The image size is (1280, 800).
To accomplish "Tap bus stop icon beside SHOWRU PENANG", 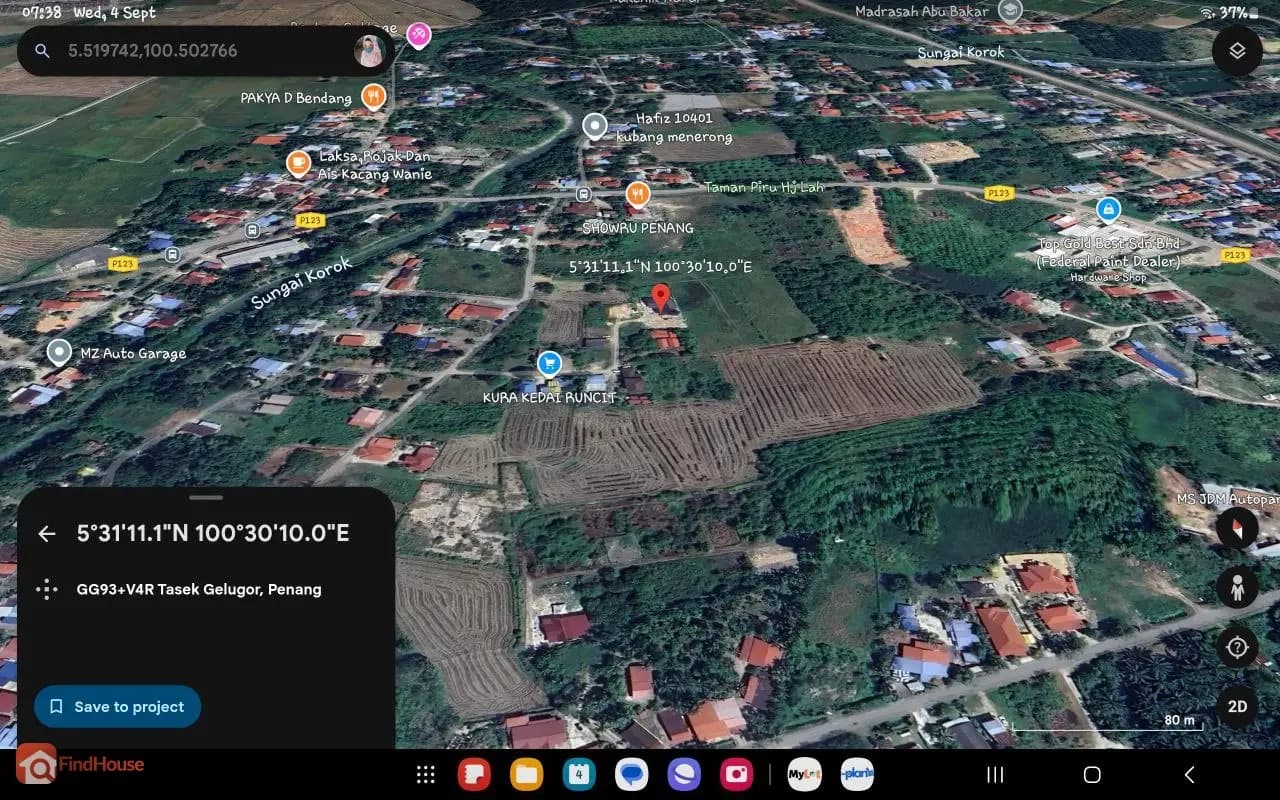I will (583, 194).
